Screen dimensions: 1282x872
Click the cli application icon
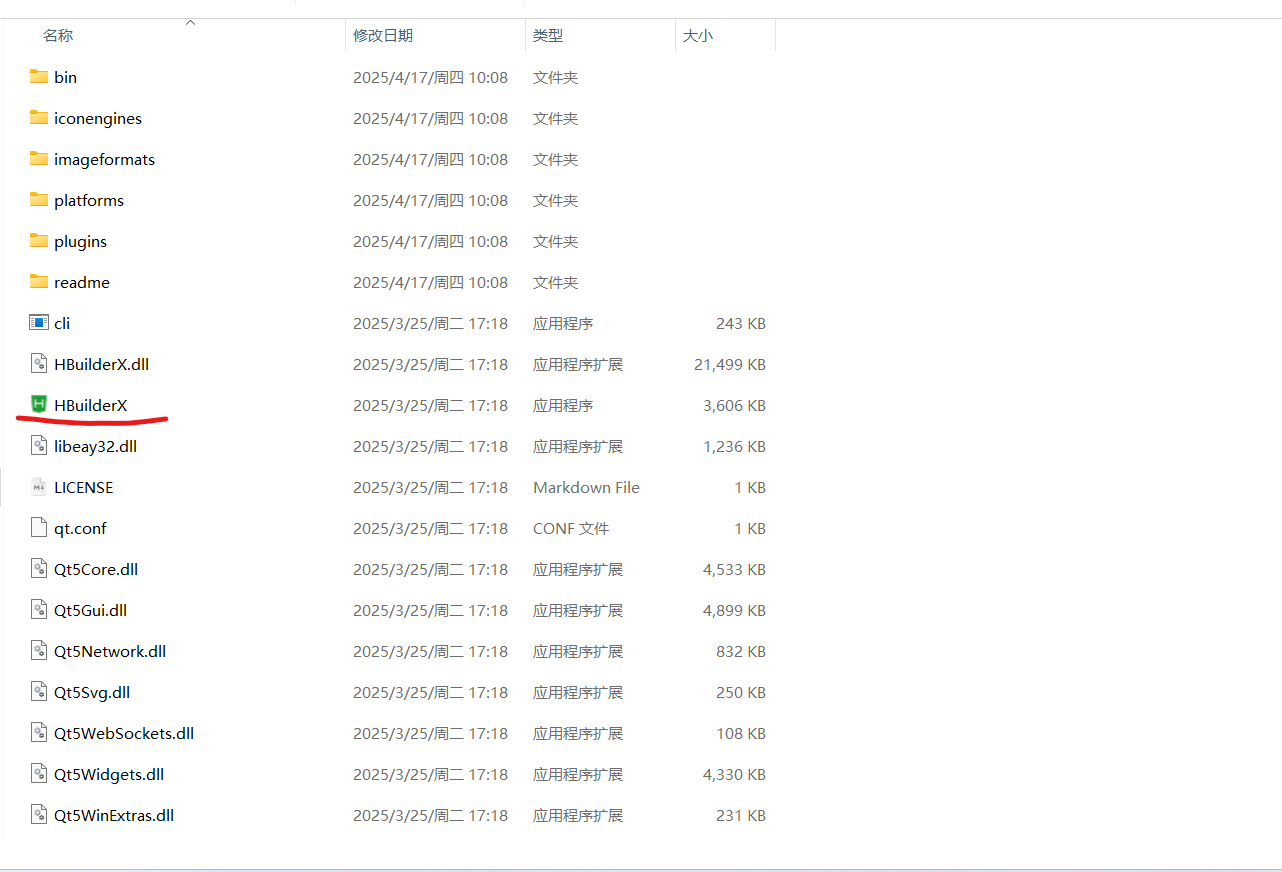click(39, 323)
